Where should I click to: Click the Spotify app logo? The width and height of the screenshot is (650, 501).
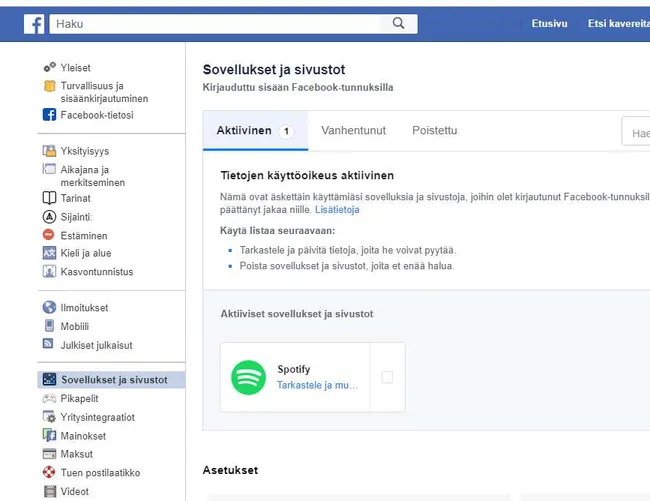click(248, 377)
